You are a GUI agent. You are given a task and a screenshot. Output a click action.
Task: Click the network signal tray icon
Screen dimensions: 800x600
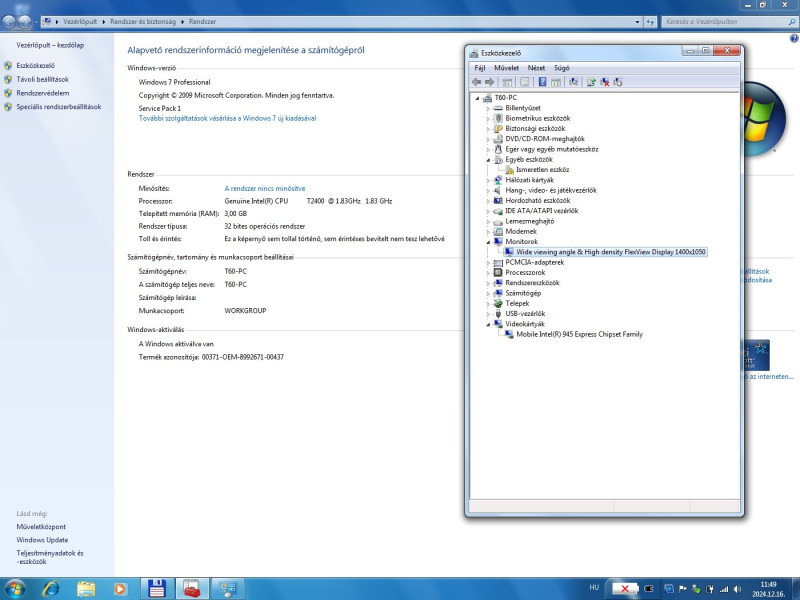pos(724,589)
